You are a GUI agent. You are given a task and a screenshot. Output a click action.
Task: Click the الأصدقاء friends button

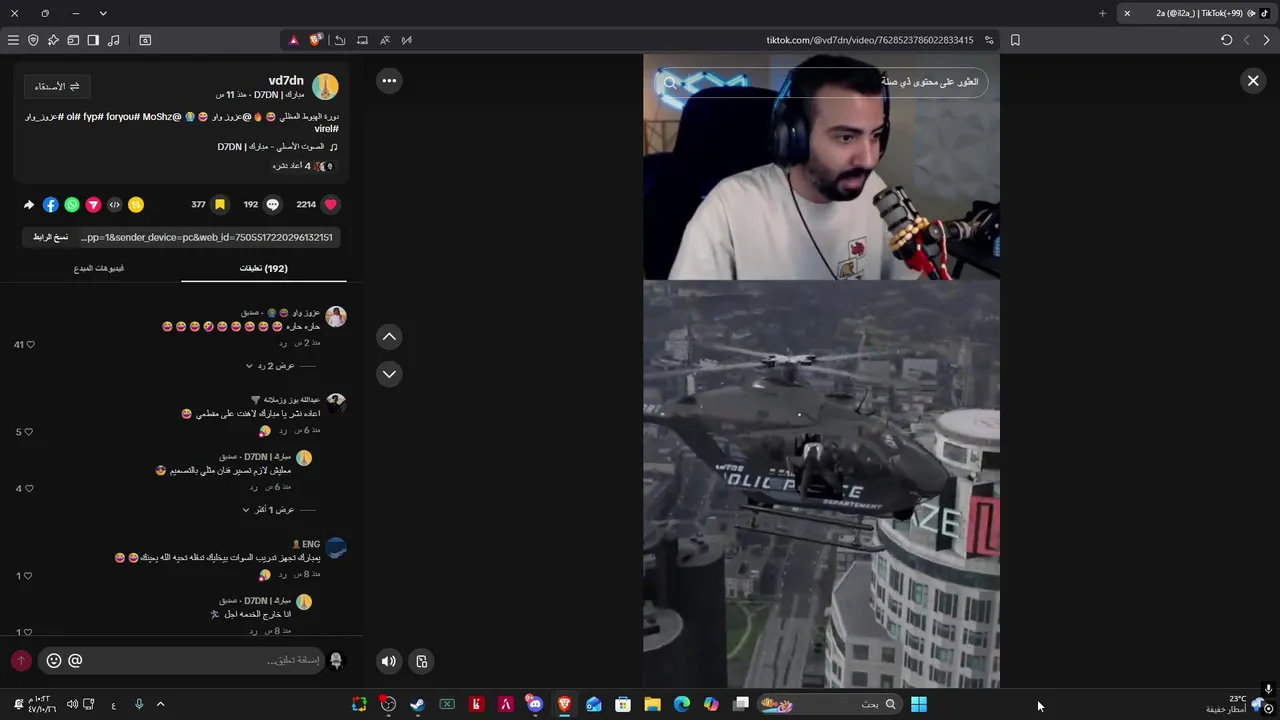coord(57,86)
